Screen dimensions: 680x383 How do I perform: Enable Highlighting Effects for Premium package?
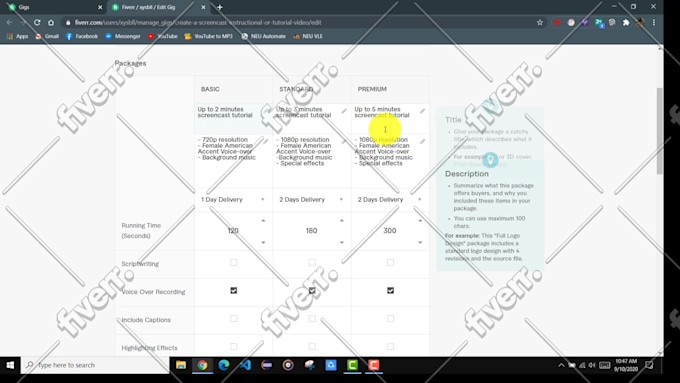point(390,347)
